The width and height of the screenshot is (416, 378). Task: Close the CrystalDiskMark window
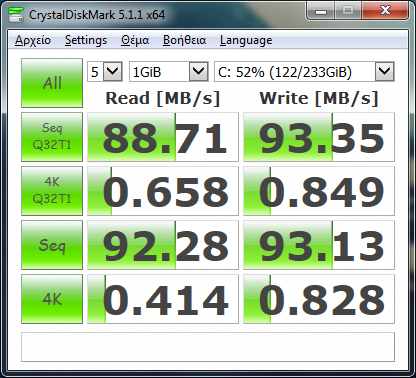385,11
